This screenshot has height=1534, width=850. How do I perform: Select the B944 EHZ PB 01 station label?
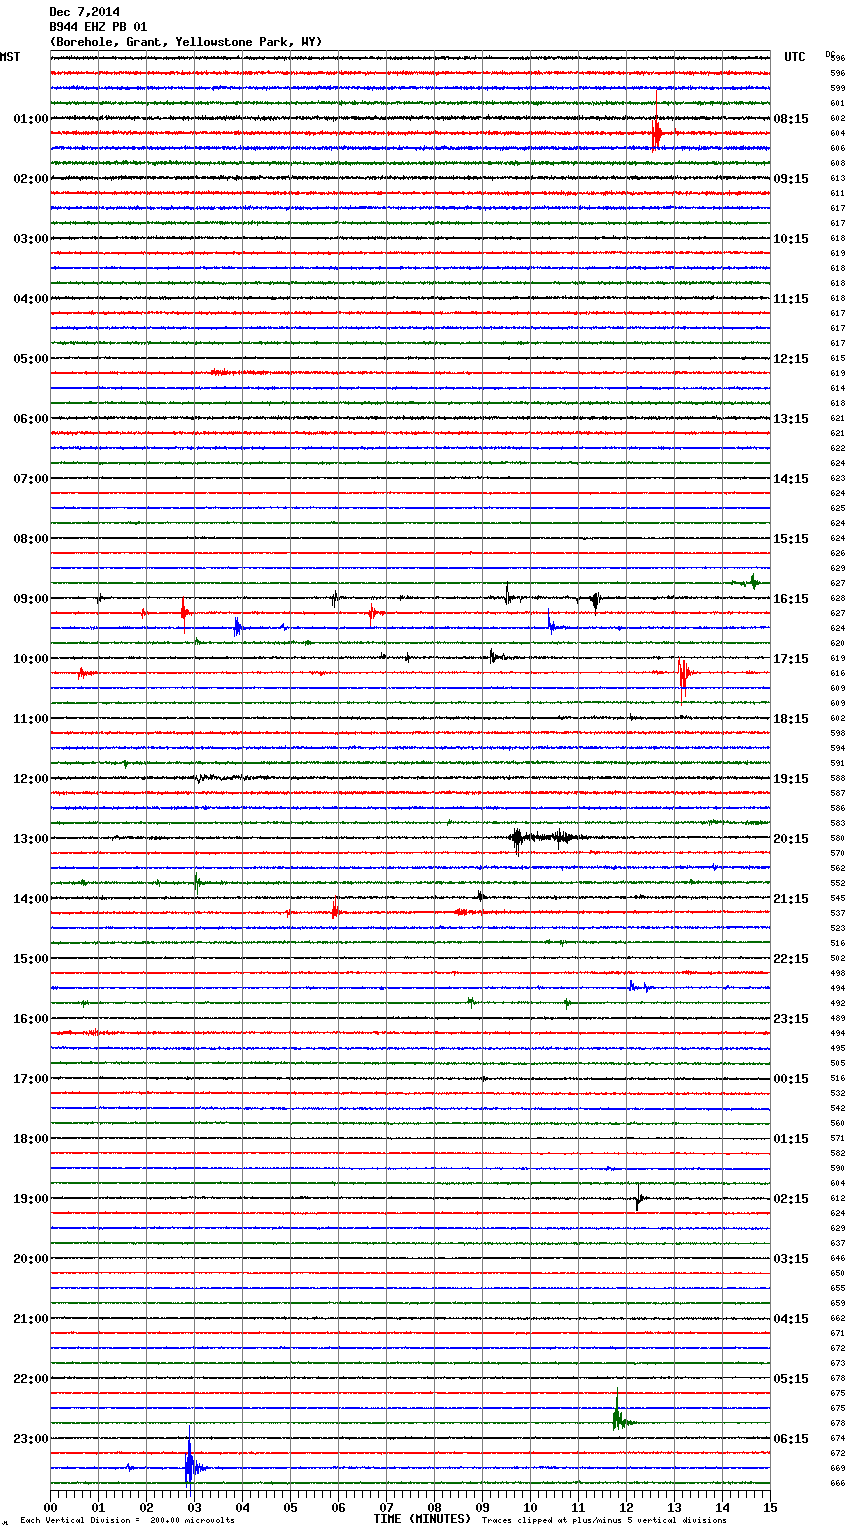(x=98, y=27)
